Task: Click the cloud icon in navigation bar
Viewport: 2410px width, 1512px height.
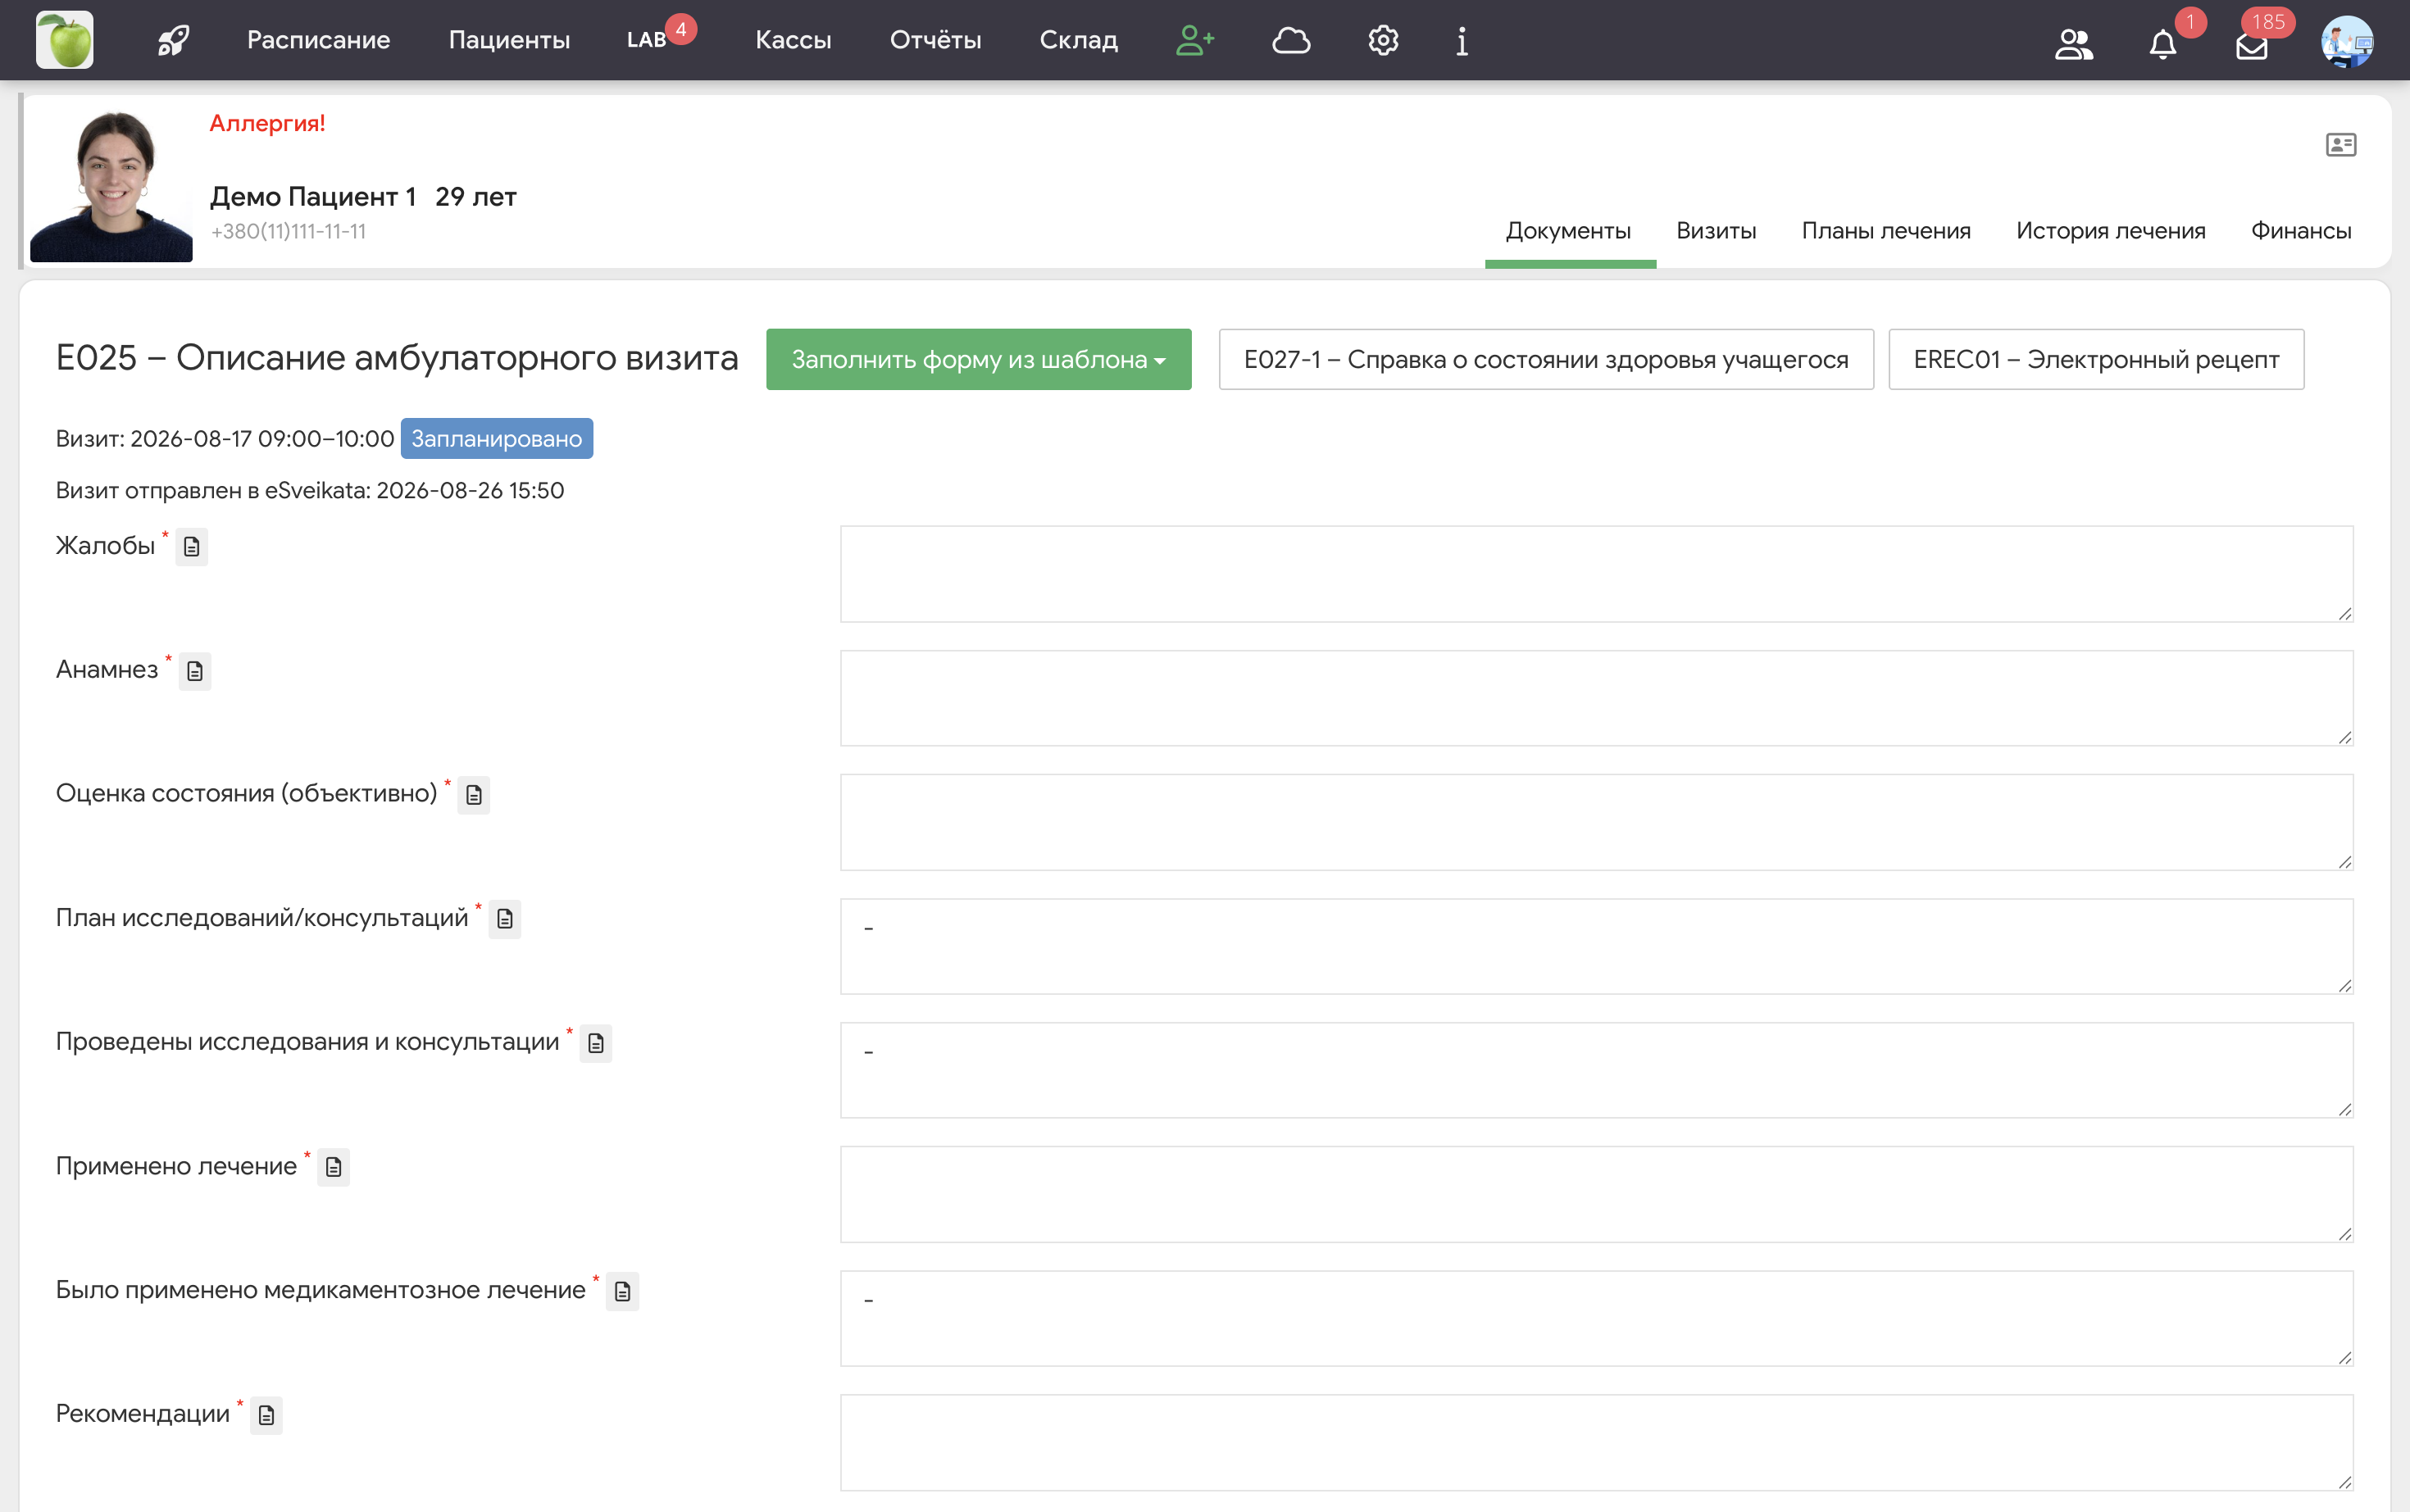Action: (1291, 41)
